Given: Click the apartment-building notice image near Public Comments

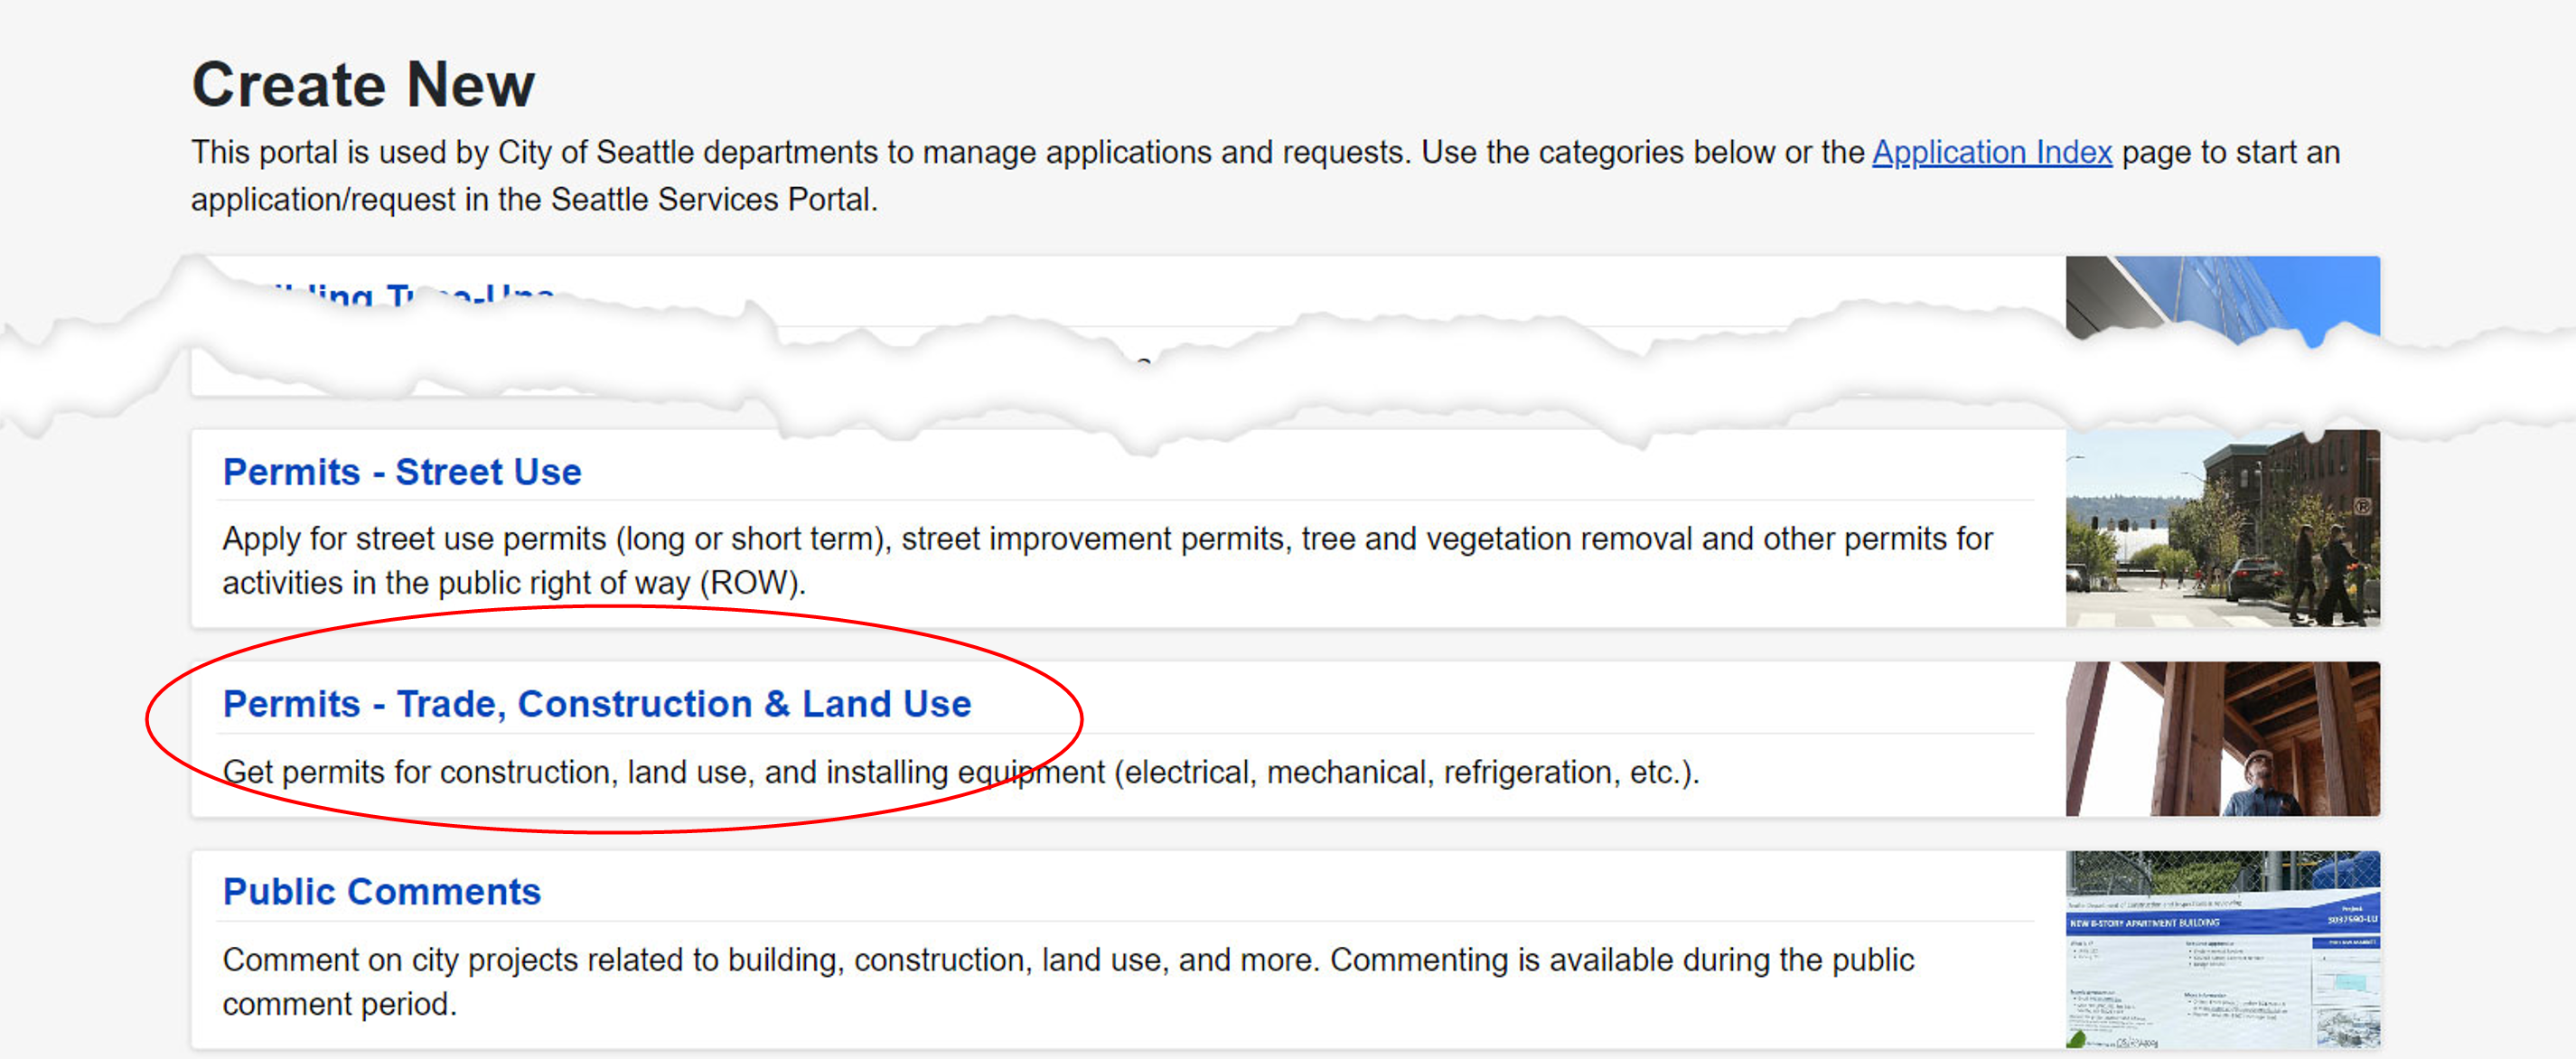Looking at the screenshot, I should pyautogui.click(x=2222, y=950).
